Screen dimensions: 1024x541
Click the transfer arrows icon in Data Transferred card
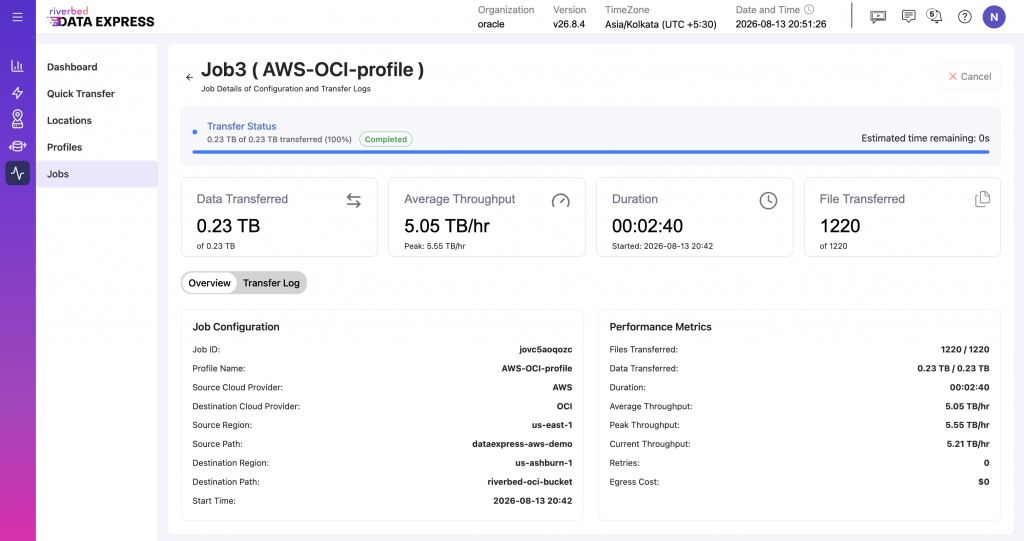coord(353,201)
